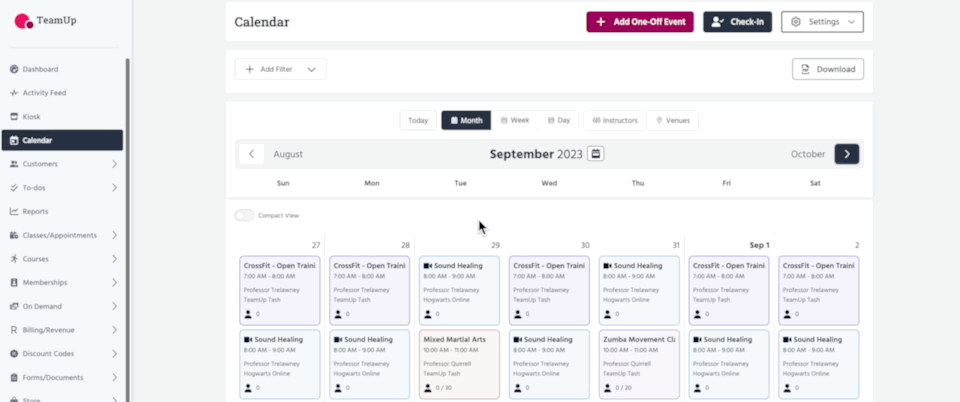Open date picker calendar icon
The image size is (960, 402).
[595, 154]
